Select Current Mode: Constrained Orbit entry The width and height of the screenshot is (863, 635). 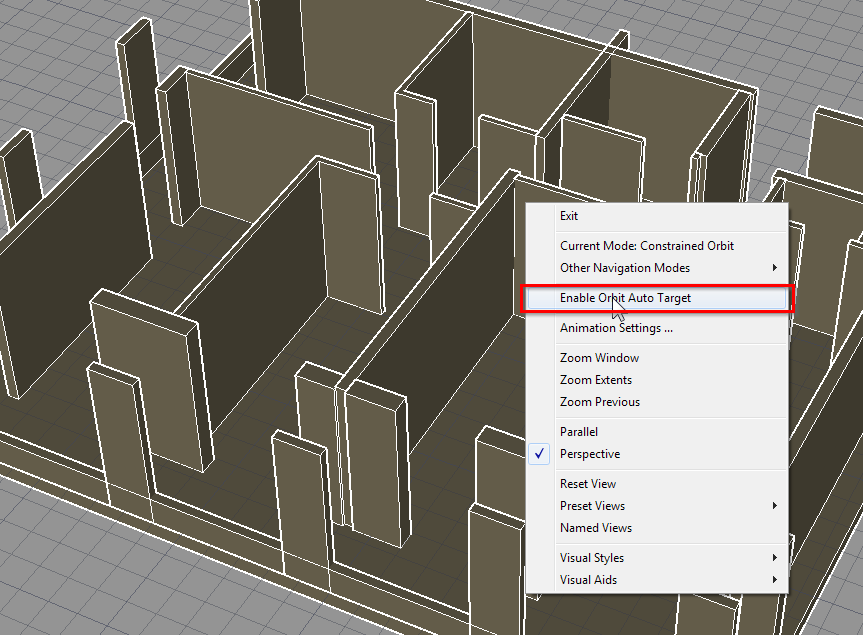tap(647, 246)
